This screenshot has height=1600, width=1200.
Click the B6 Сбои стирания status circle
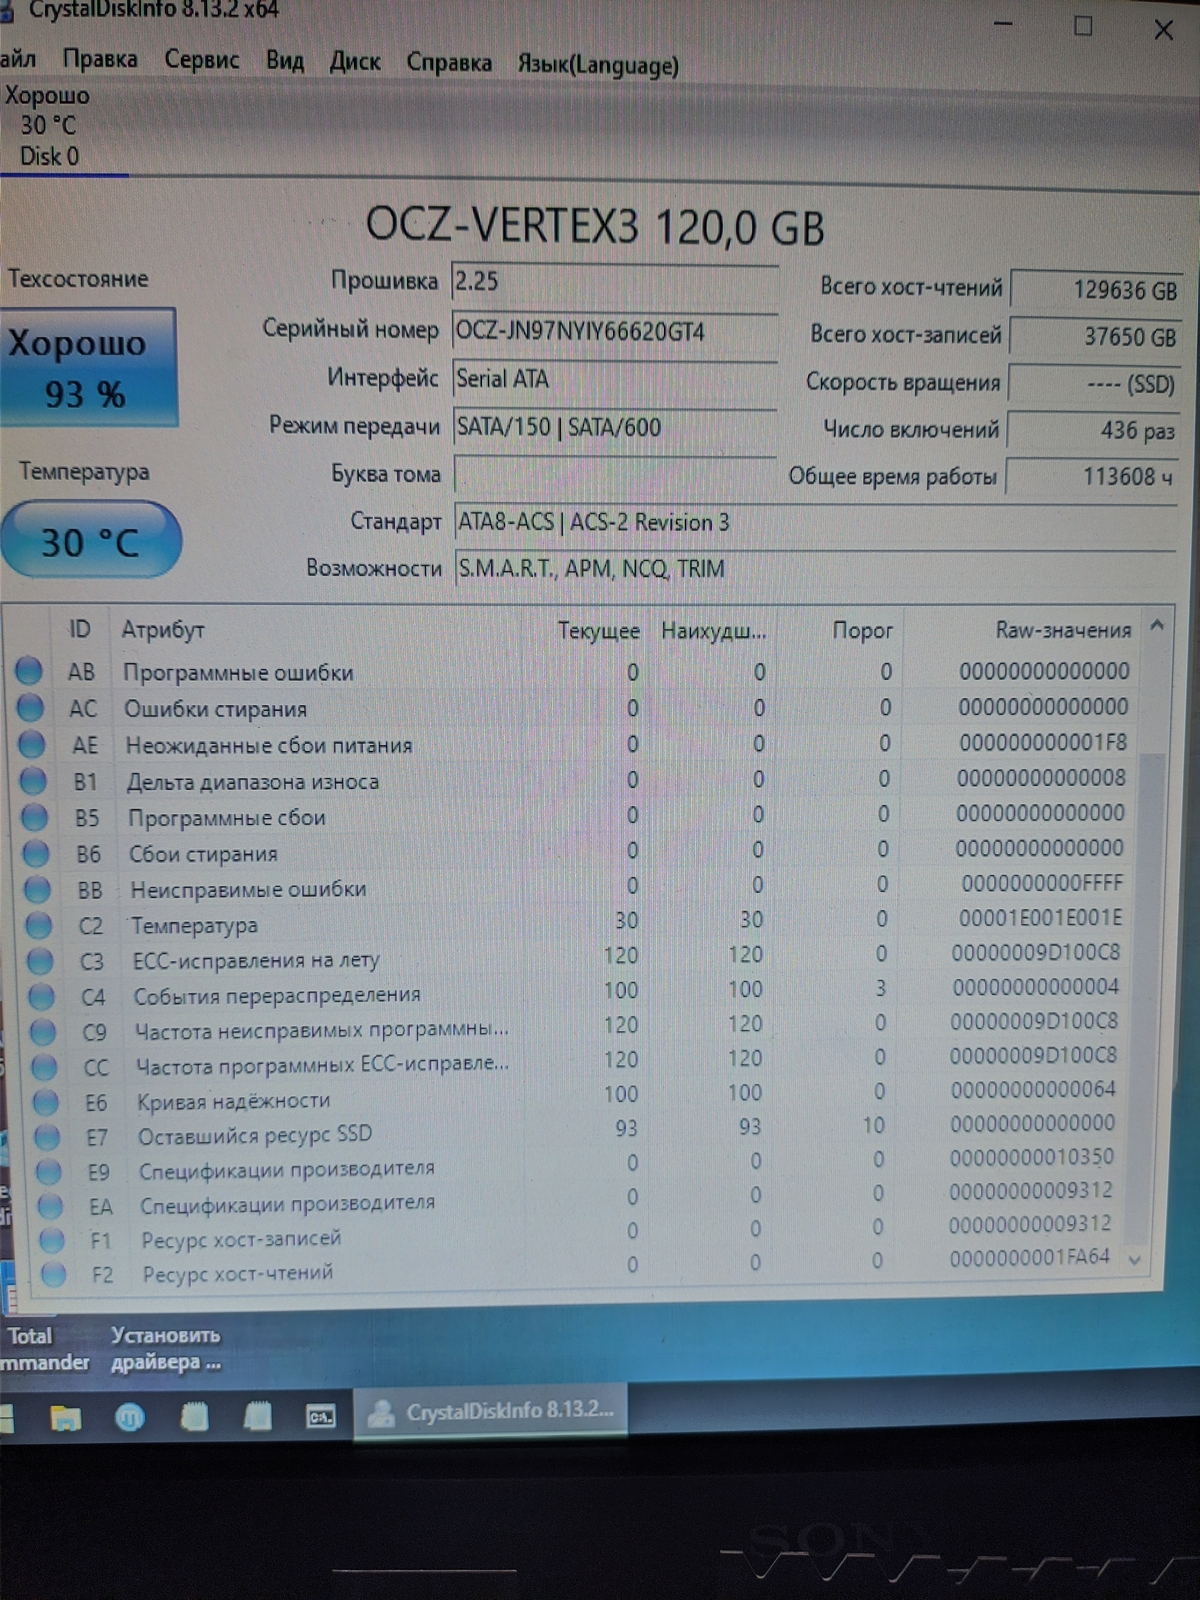click(x=36, y=852)
